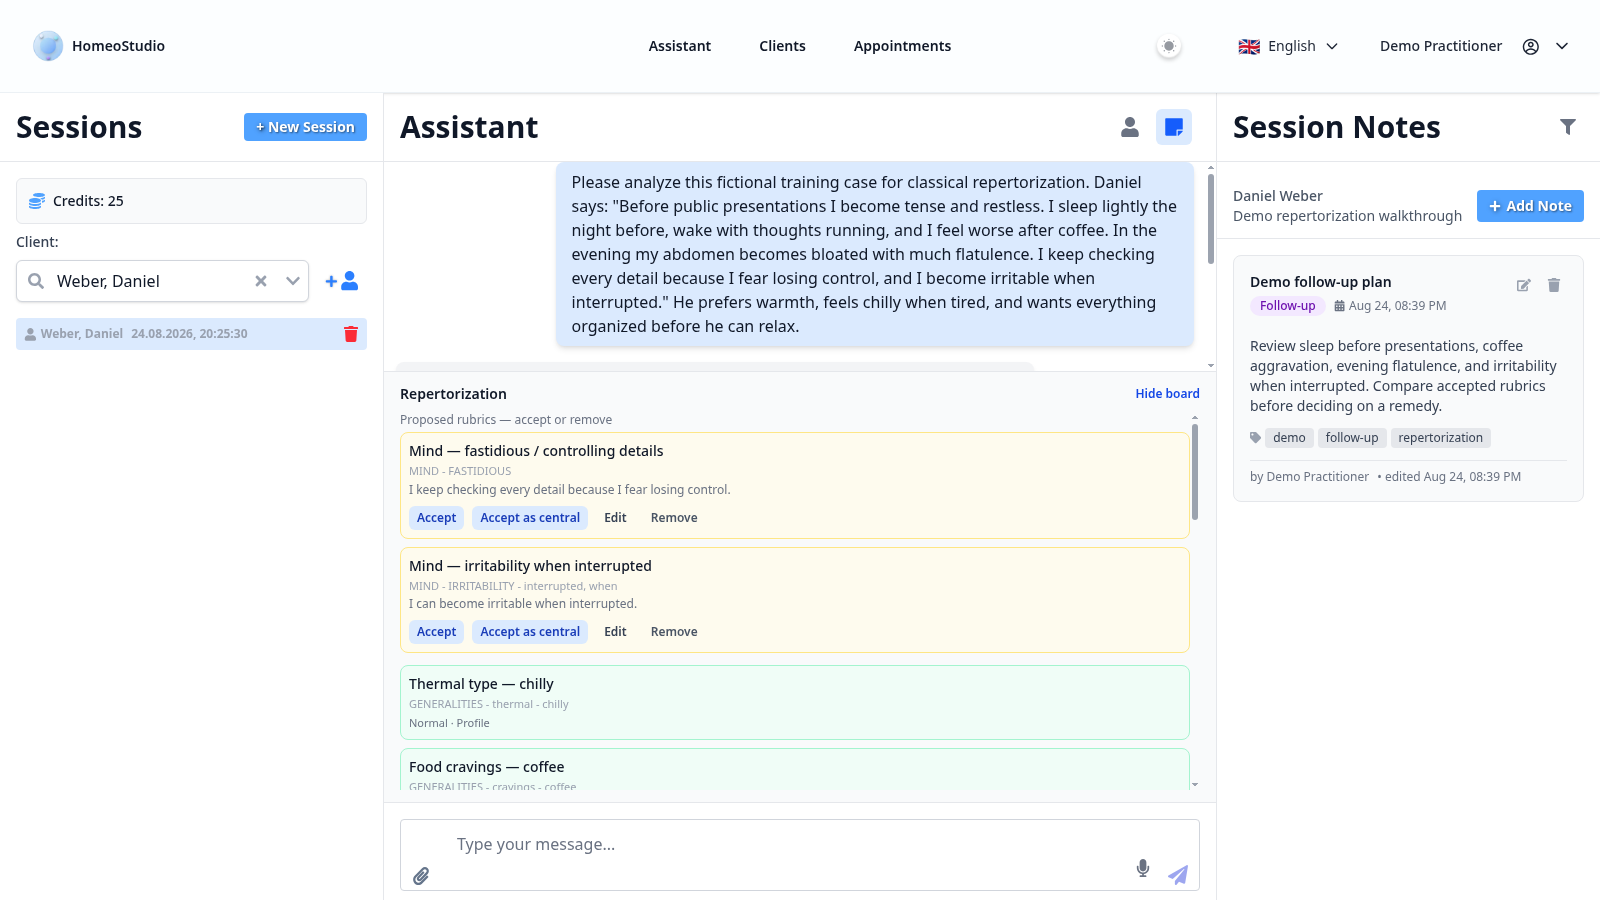Accept the irritability when interrupted rubric

[436, 632]
